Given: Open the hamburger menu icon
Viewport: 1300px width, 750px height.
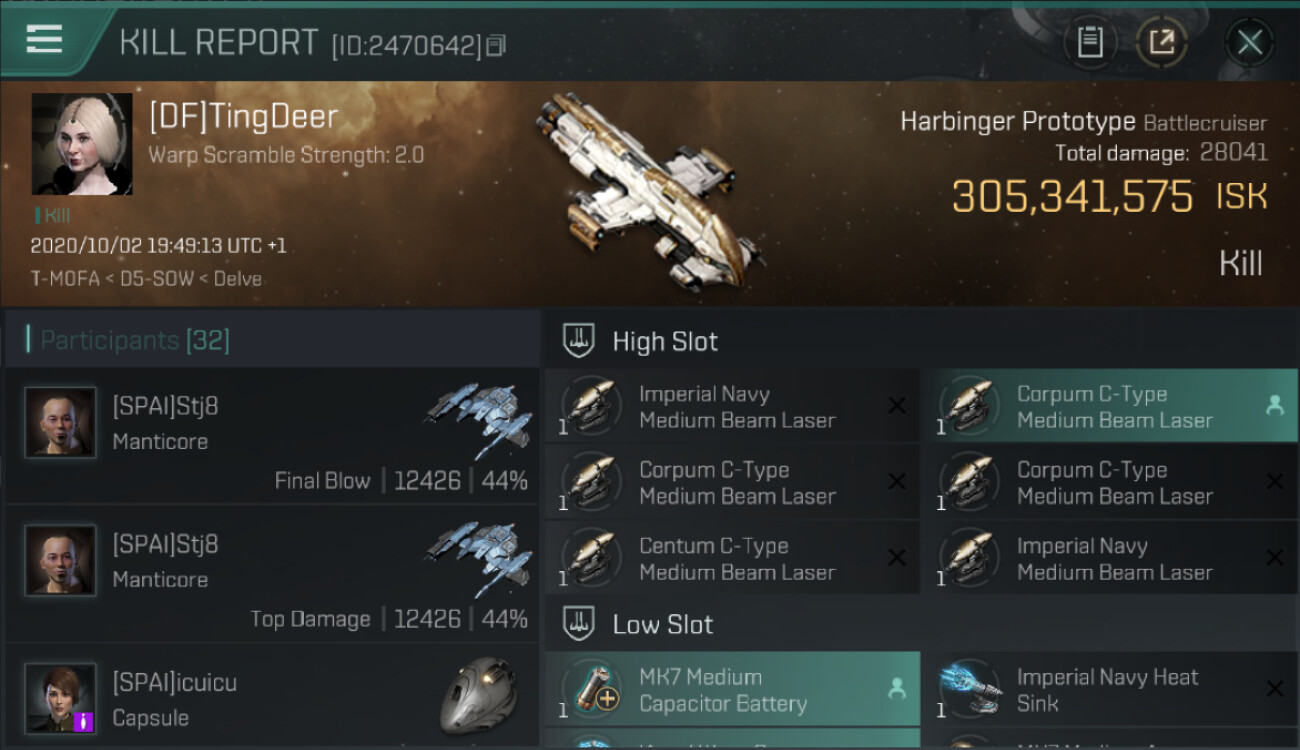Looking at the screenshot, I should (44, 39).
